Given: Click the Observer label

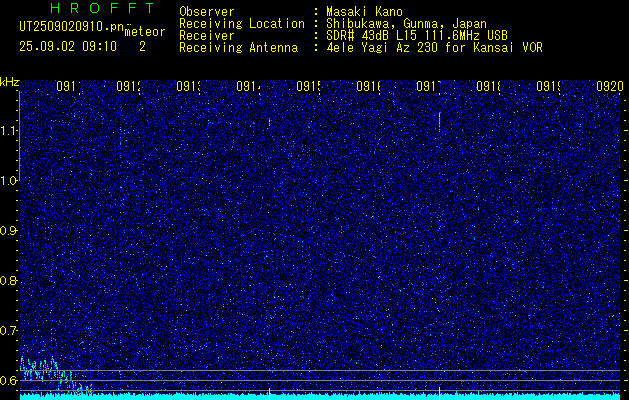Looking at the screenshot, I should [x=207, y=12].
